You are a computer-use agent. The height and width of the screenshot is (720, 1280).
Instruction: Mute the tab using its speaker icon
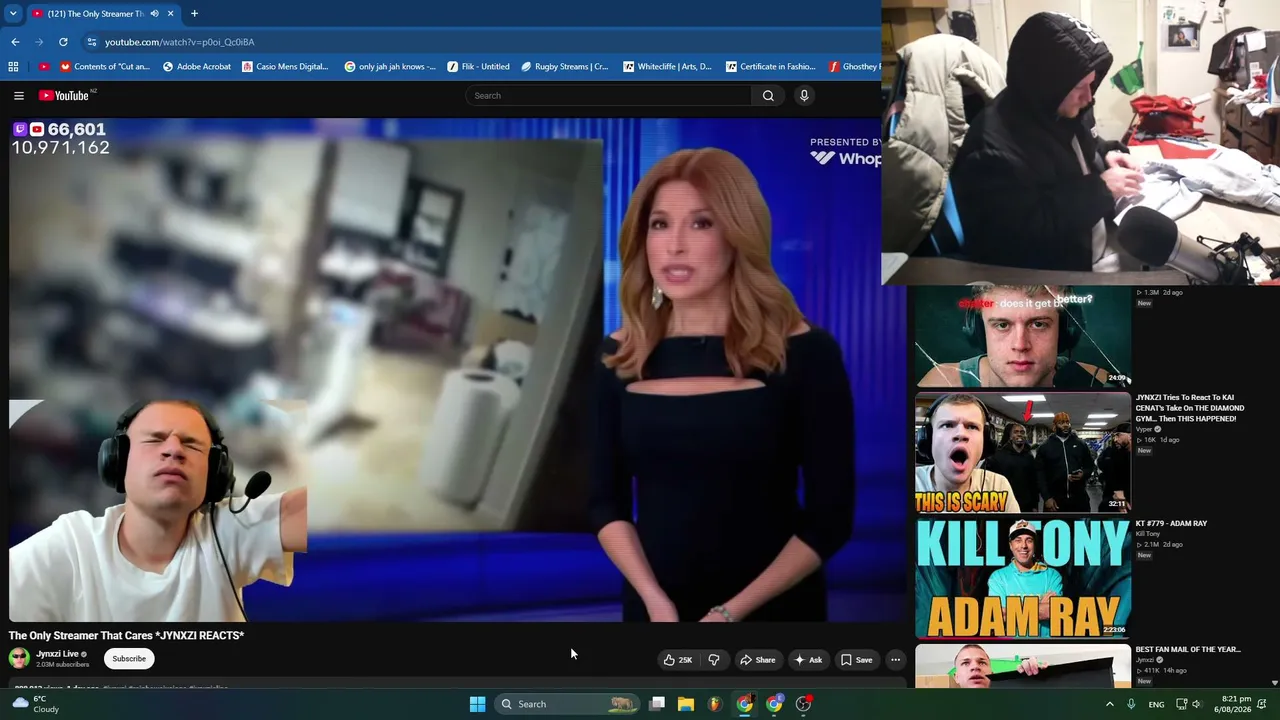tap(155, 14)
